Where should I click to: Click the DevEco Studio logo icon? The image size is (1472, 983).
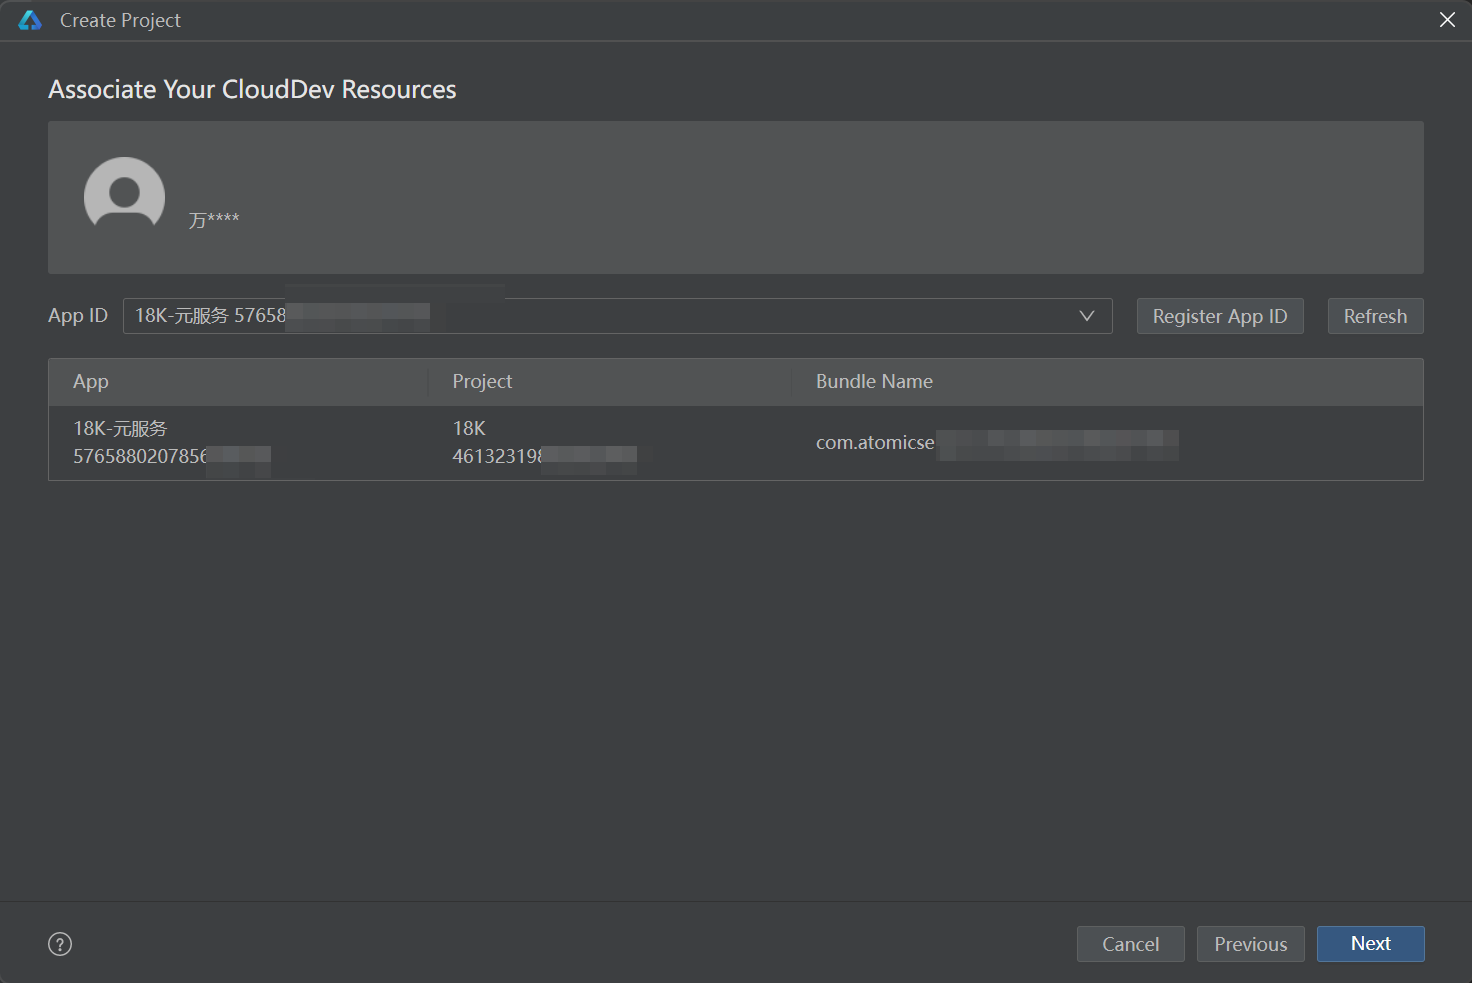(x=30, y=20)
